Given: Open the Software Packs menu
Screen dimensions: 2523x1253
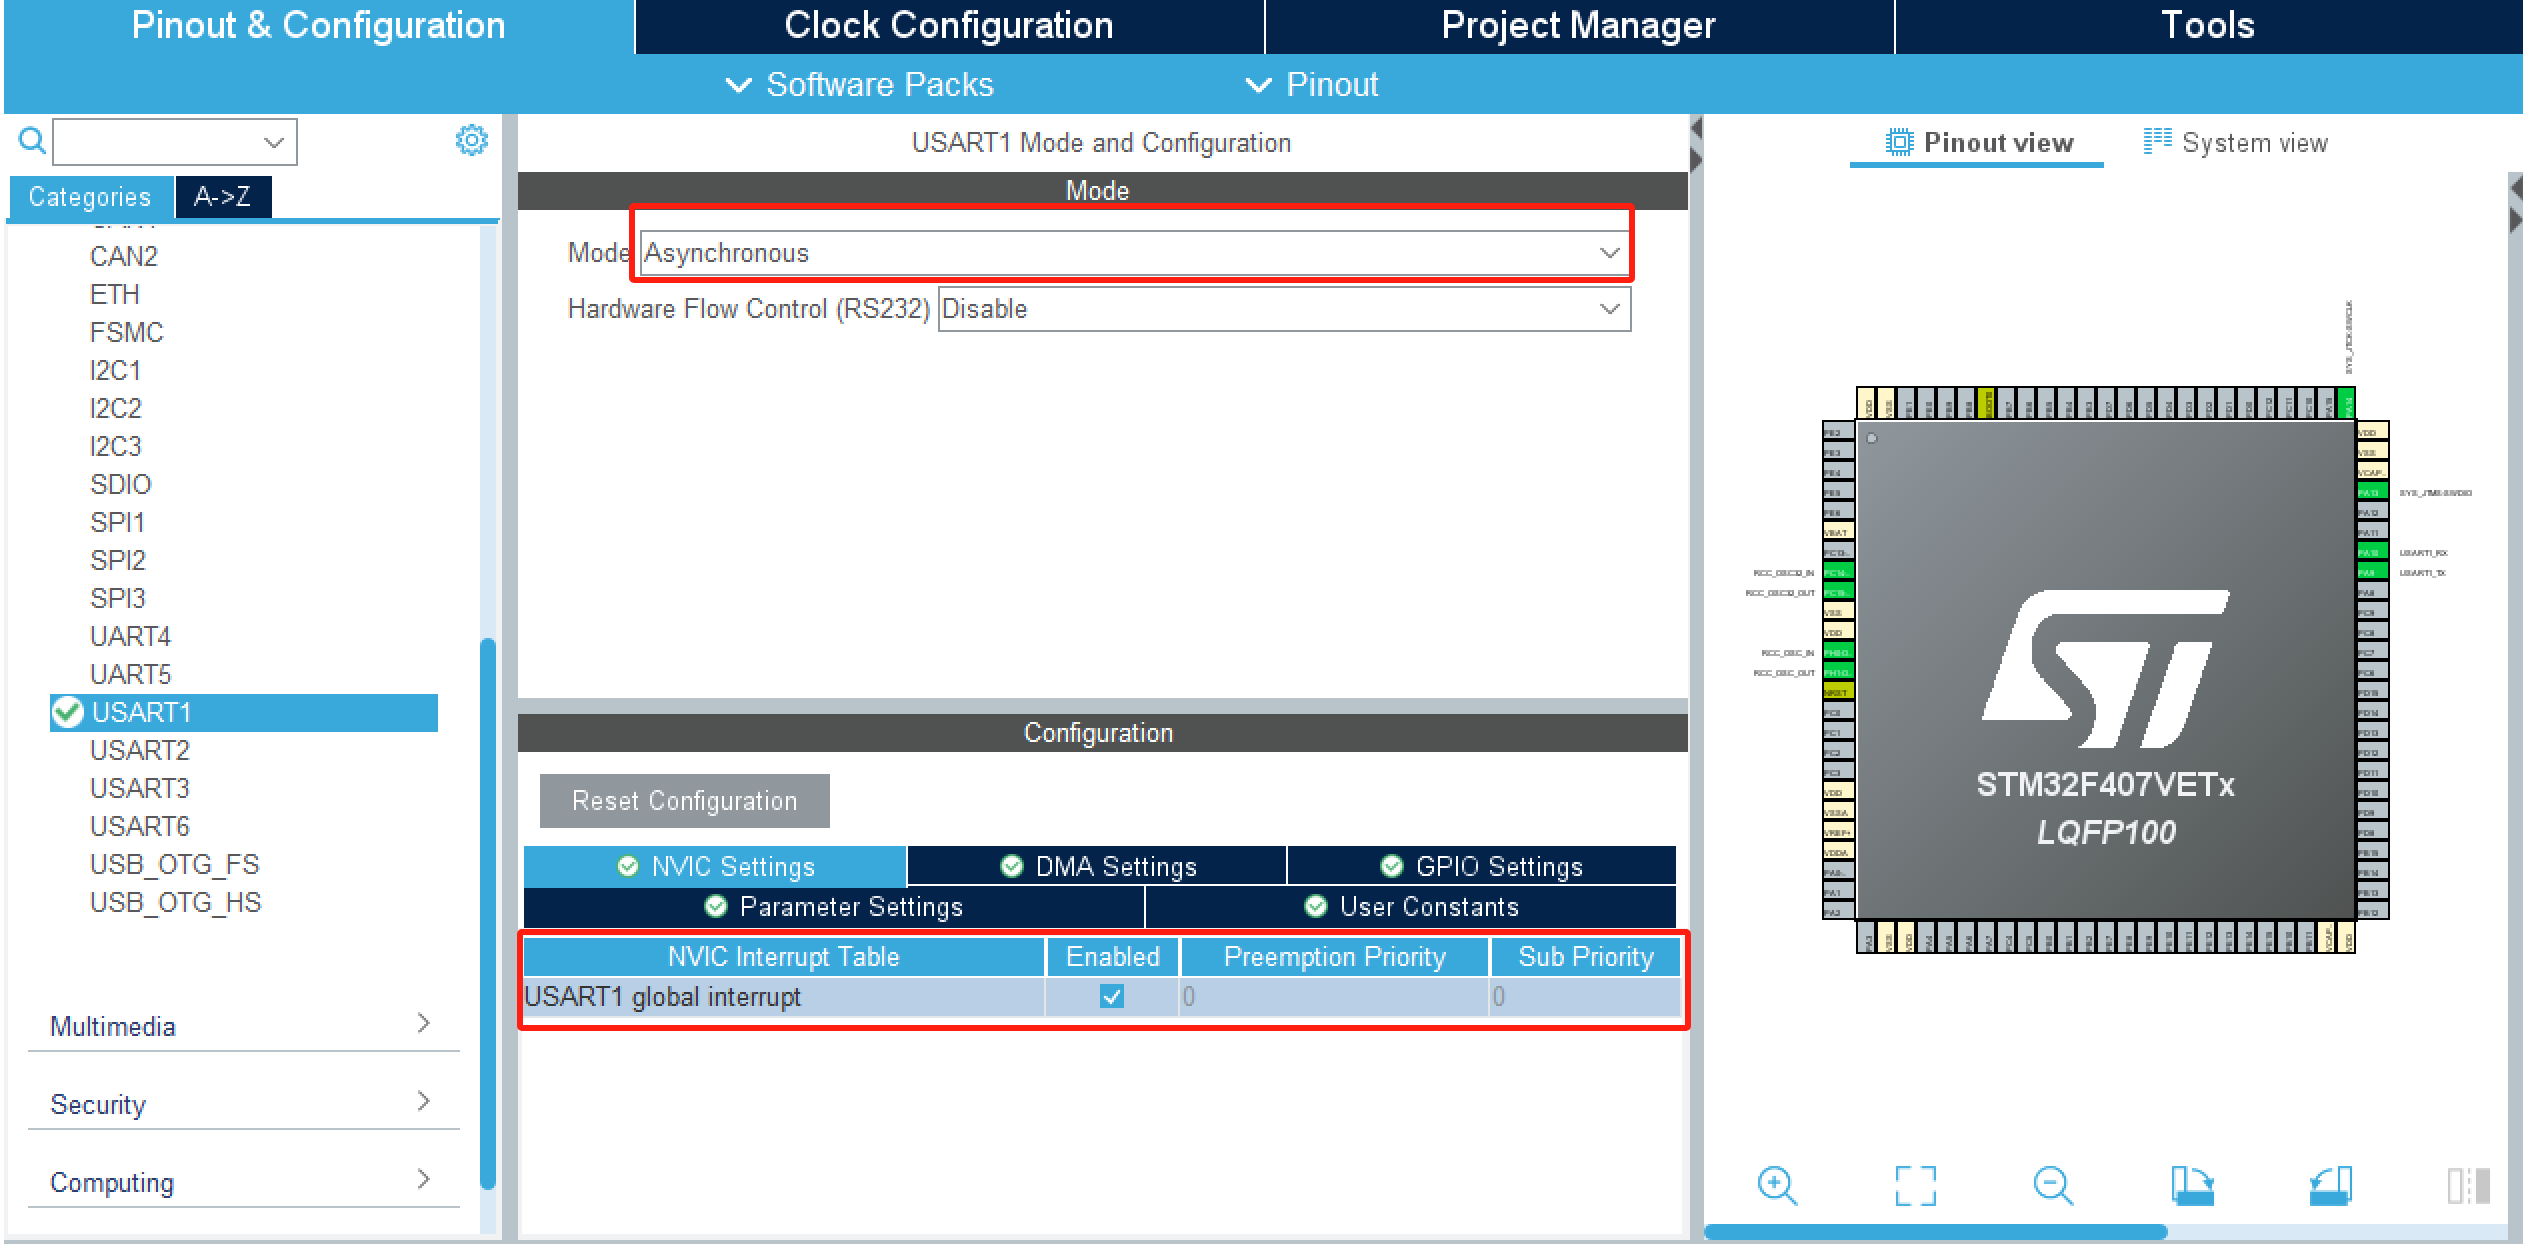Looking at the screenshot, I should (860, 85).
